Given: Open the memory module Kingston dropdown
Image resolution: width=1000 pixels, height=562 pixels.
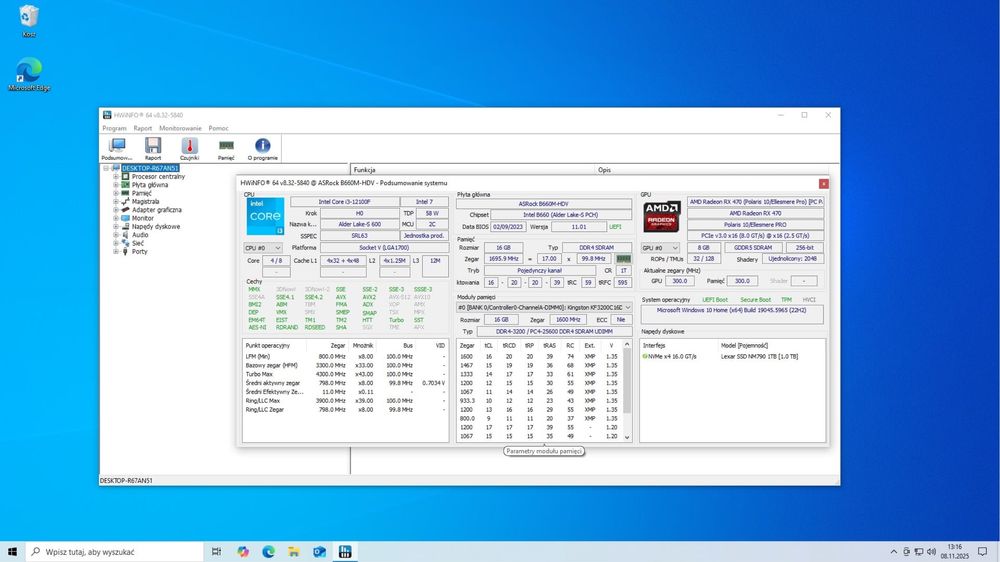Looking at the screenshot, I should (544, 307).
